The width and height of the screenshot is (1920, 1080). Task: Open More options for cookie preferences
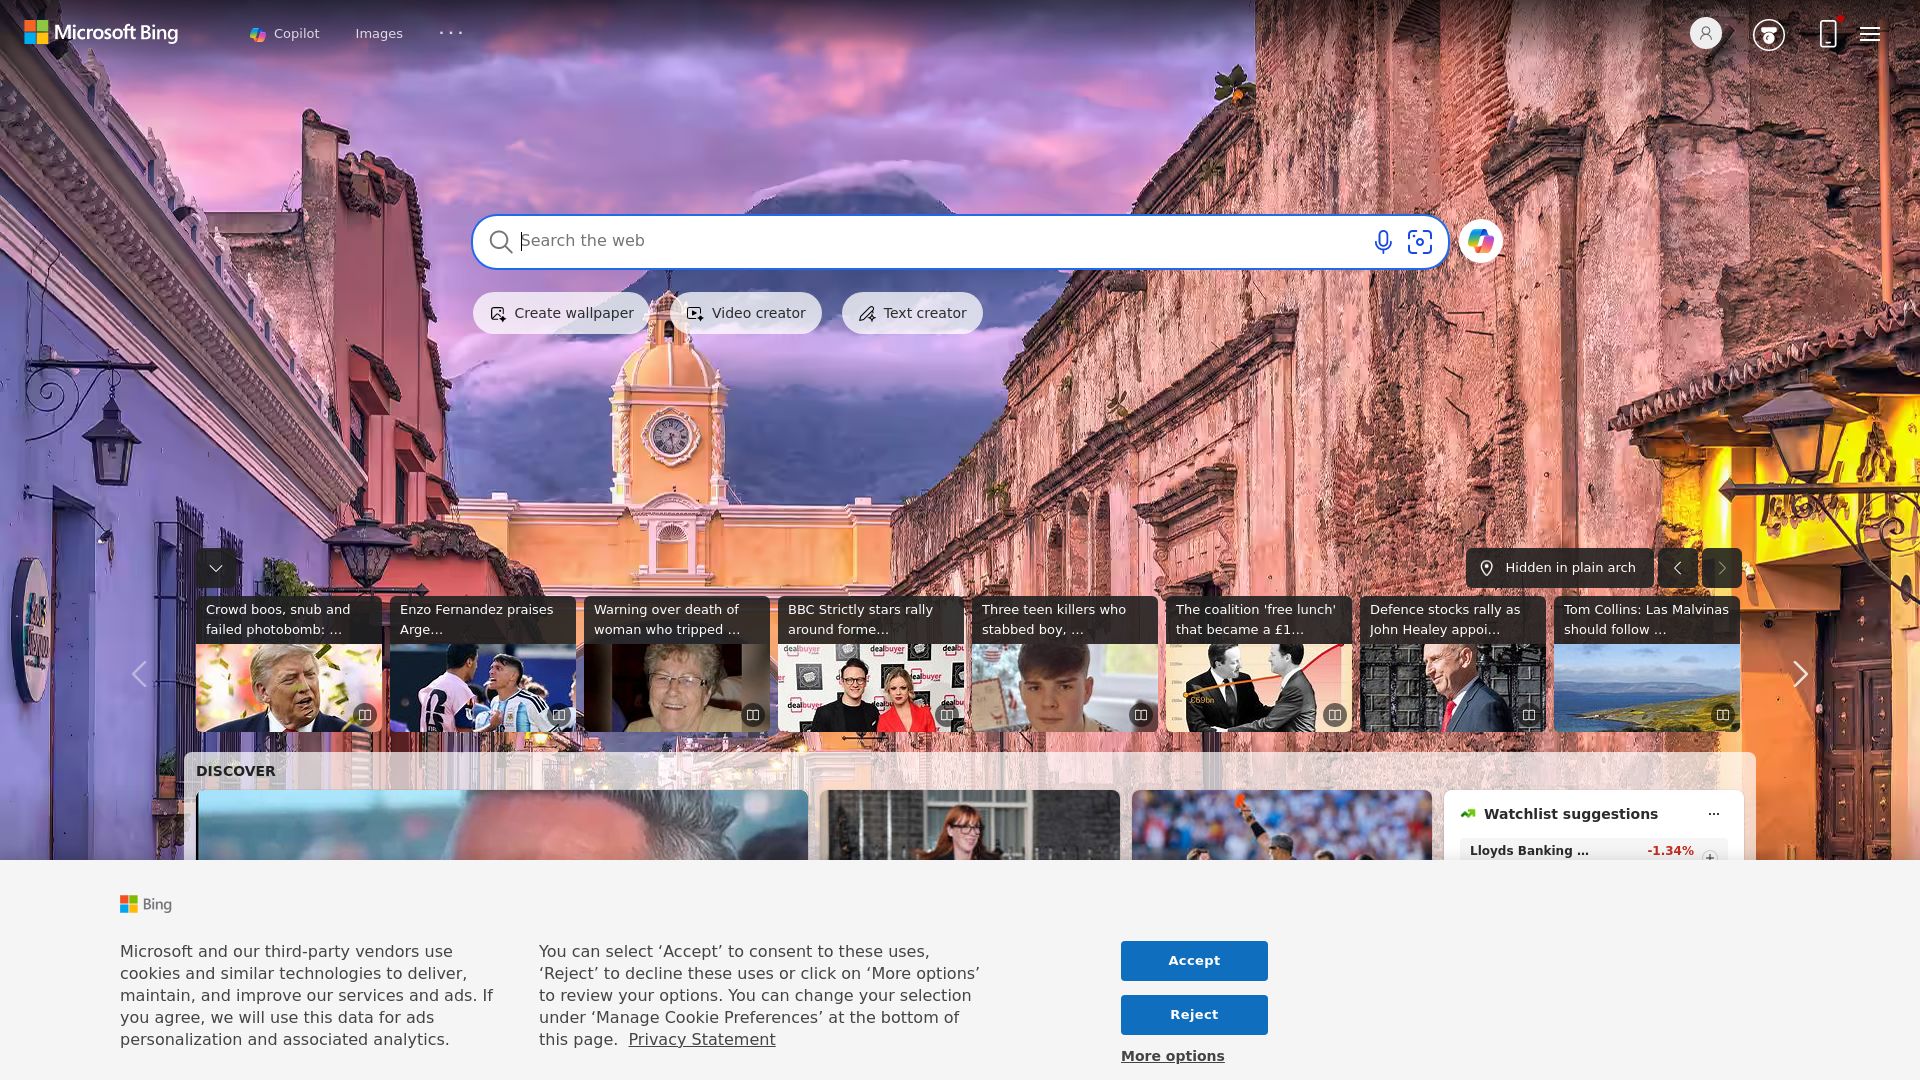click(1173, 1056)
